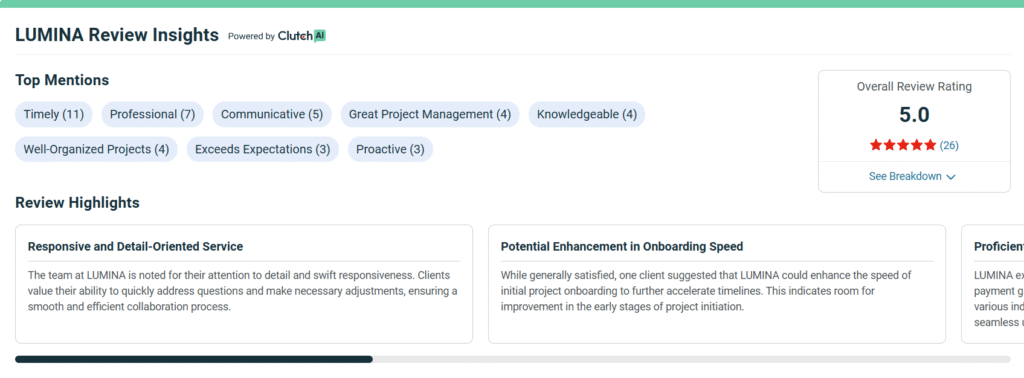Choose the Proactive (3) mention chip
This screenshot has height=378, width=1024.
390,149
